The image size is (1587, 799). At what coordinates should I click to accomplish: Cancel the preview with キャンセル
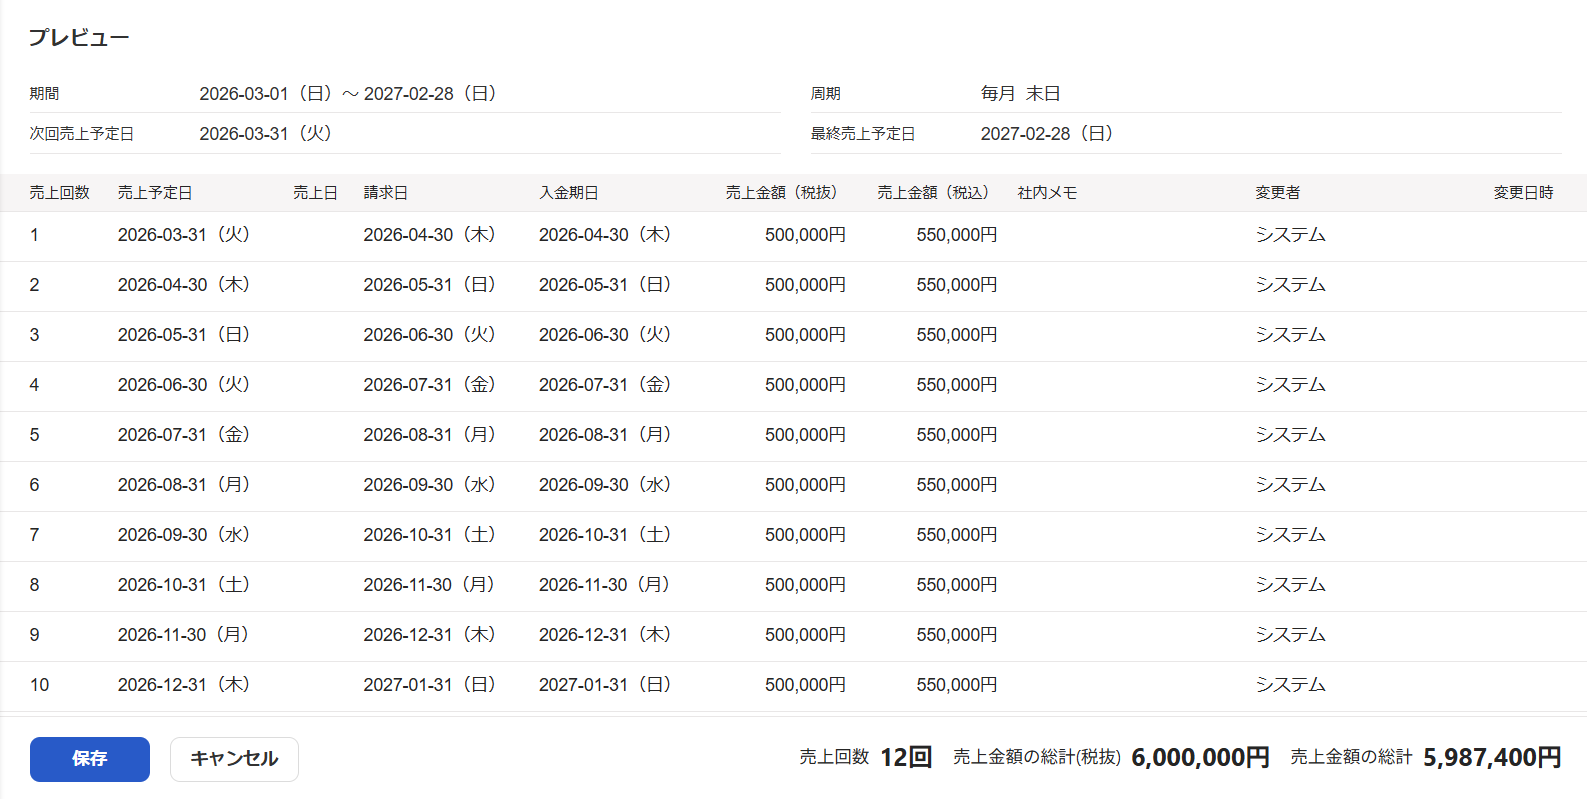coord(234,759)
